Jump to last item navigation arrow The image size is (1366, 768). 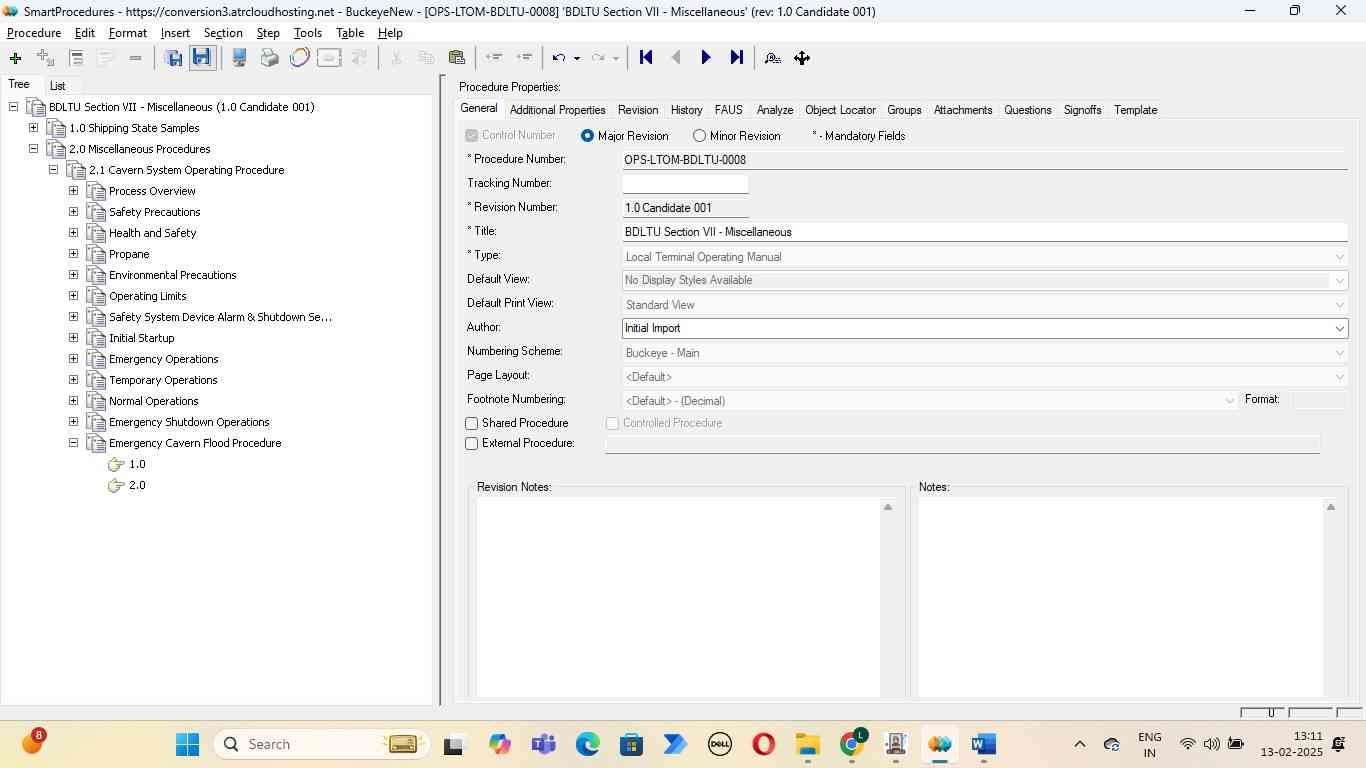(737, 58)
